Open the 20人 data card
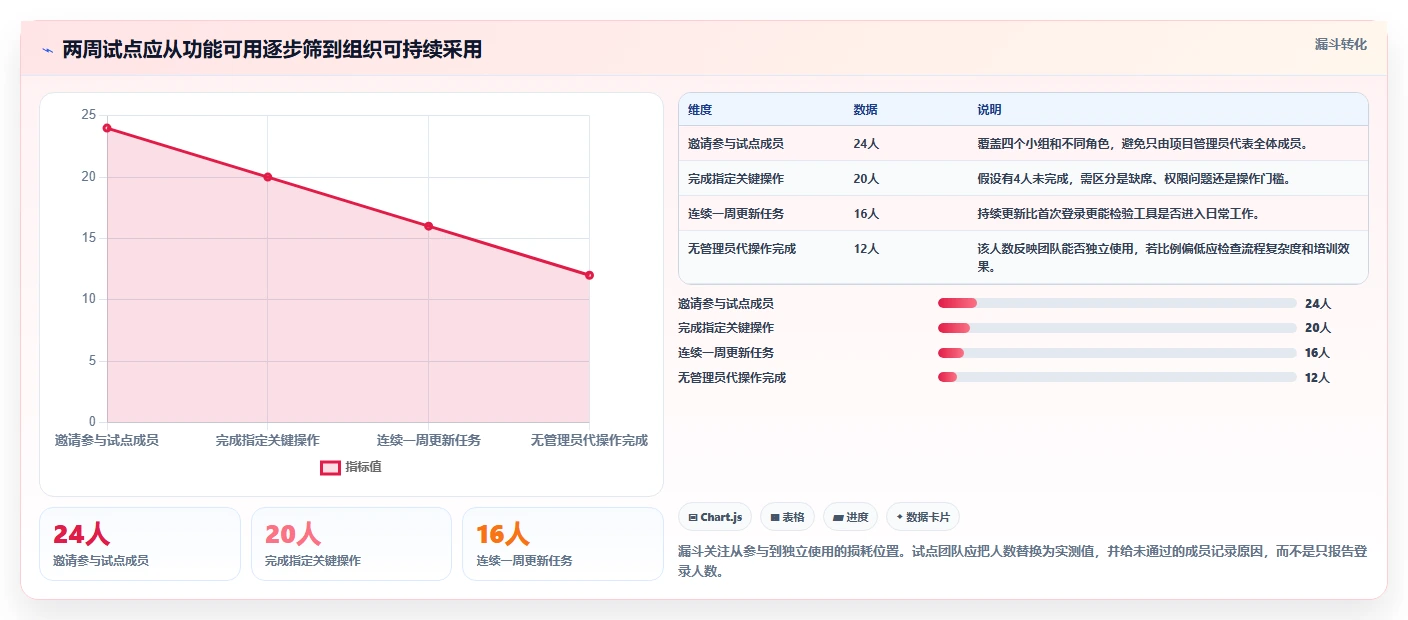This screenshot has height=620, width=1408. click(352, 544)
